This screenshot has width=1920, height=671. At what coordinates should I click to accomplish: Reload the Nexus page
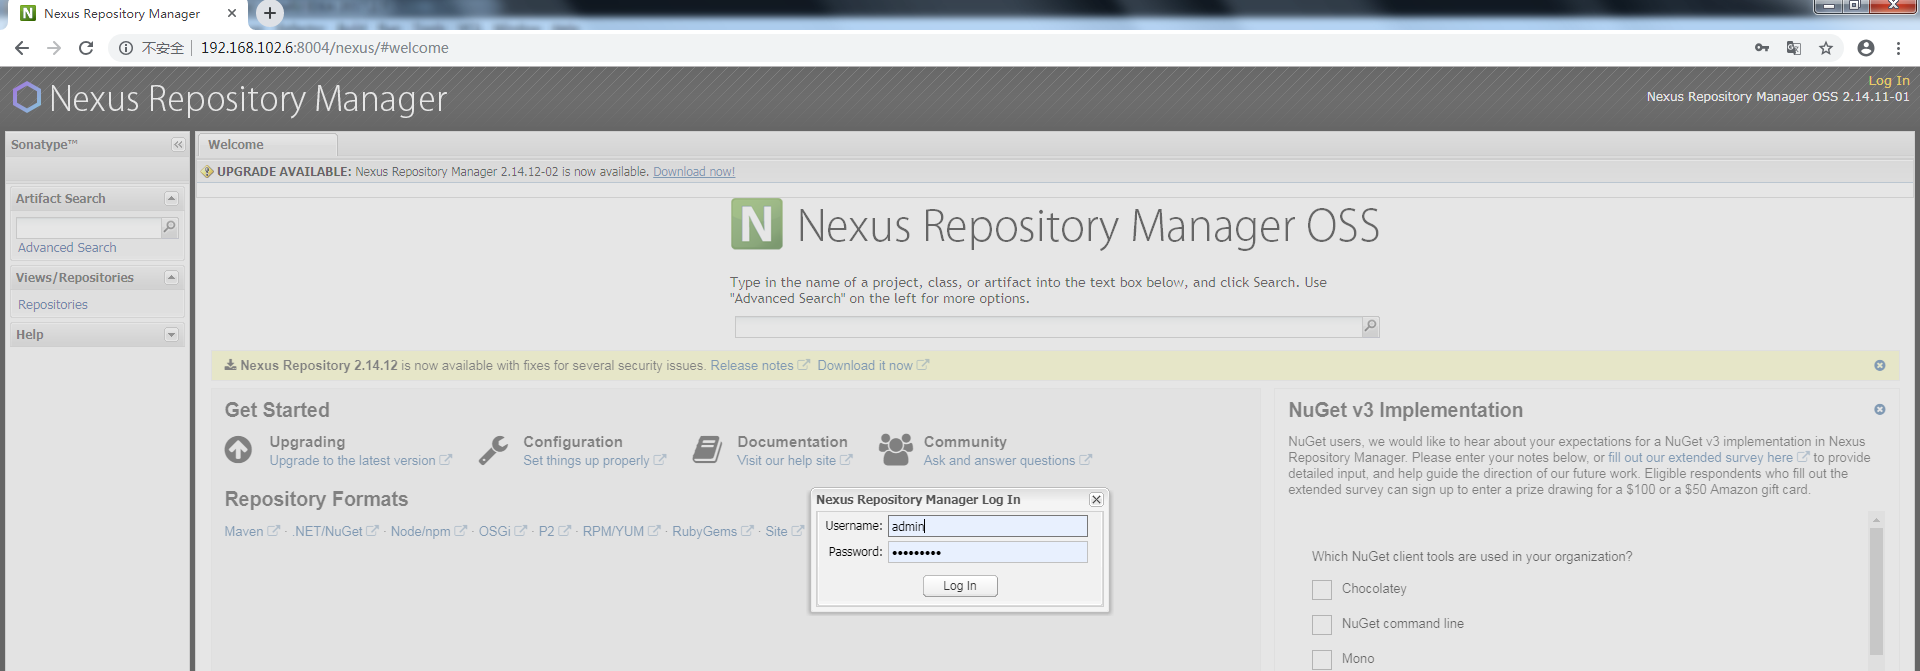86,48
